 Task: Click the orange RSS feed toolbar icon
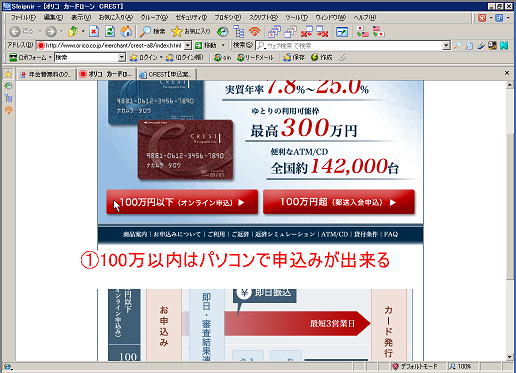[255, 31]
